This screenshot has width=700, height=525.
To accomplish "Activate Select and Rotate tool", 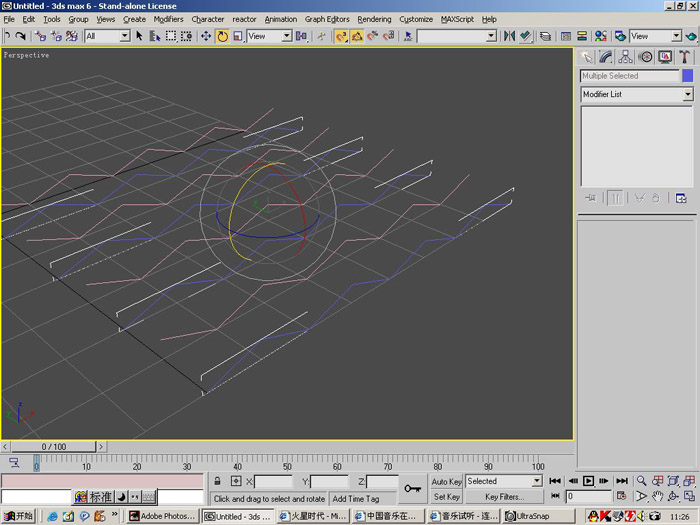I will pyautogui.click(x=222, y=36).
